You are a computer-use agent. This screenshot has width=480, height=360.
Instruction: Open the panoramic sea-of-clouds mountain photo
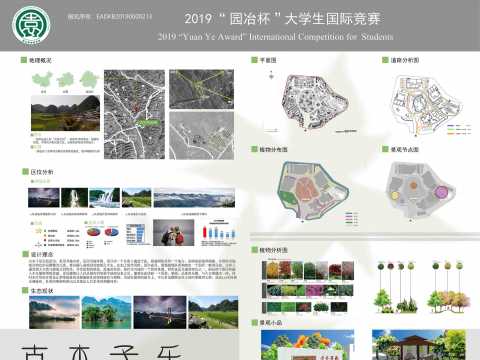click(x=194, y=197)
